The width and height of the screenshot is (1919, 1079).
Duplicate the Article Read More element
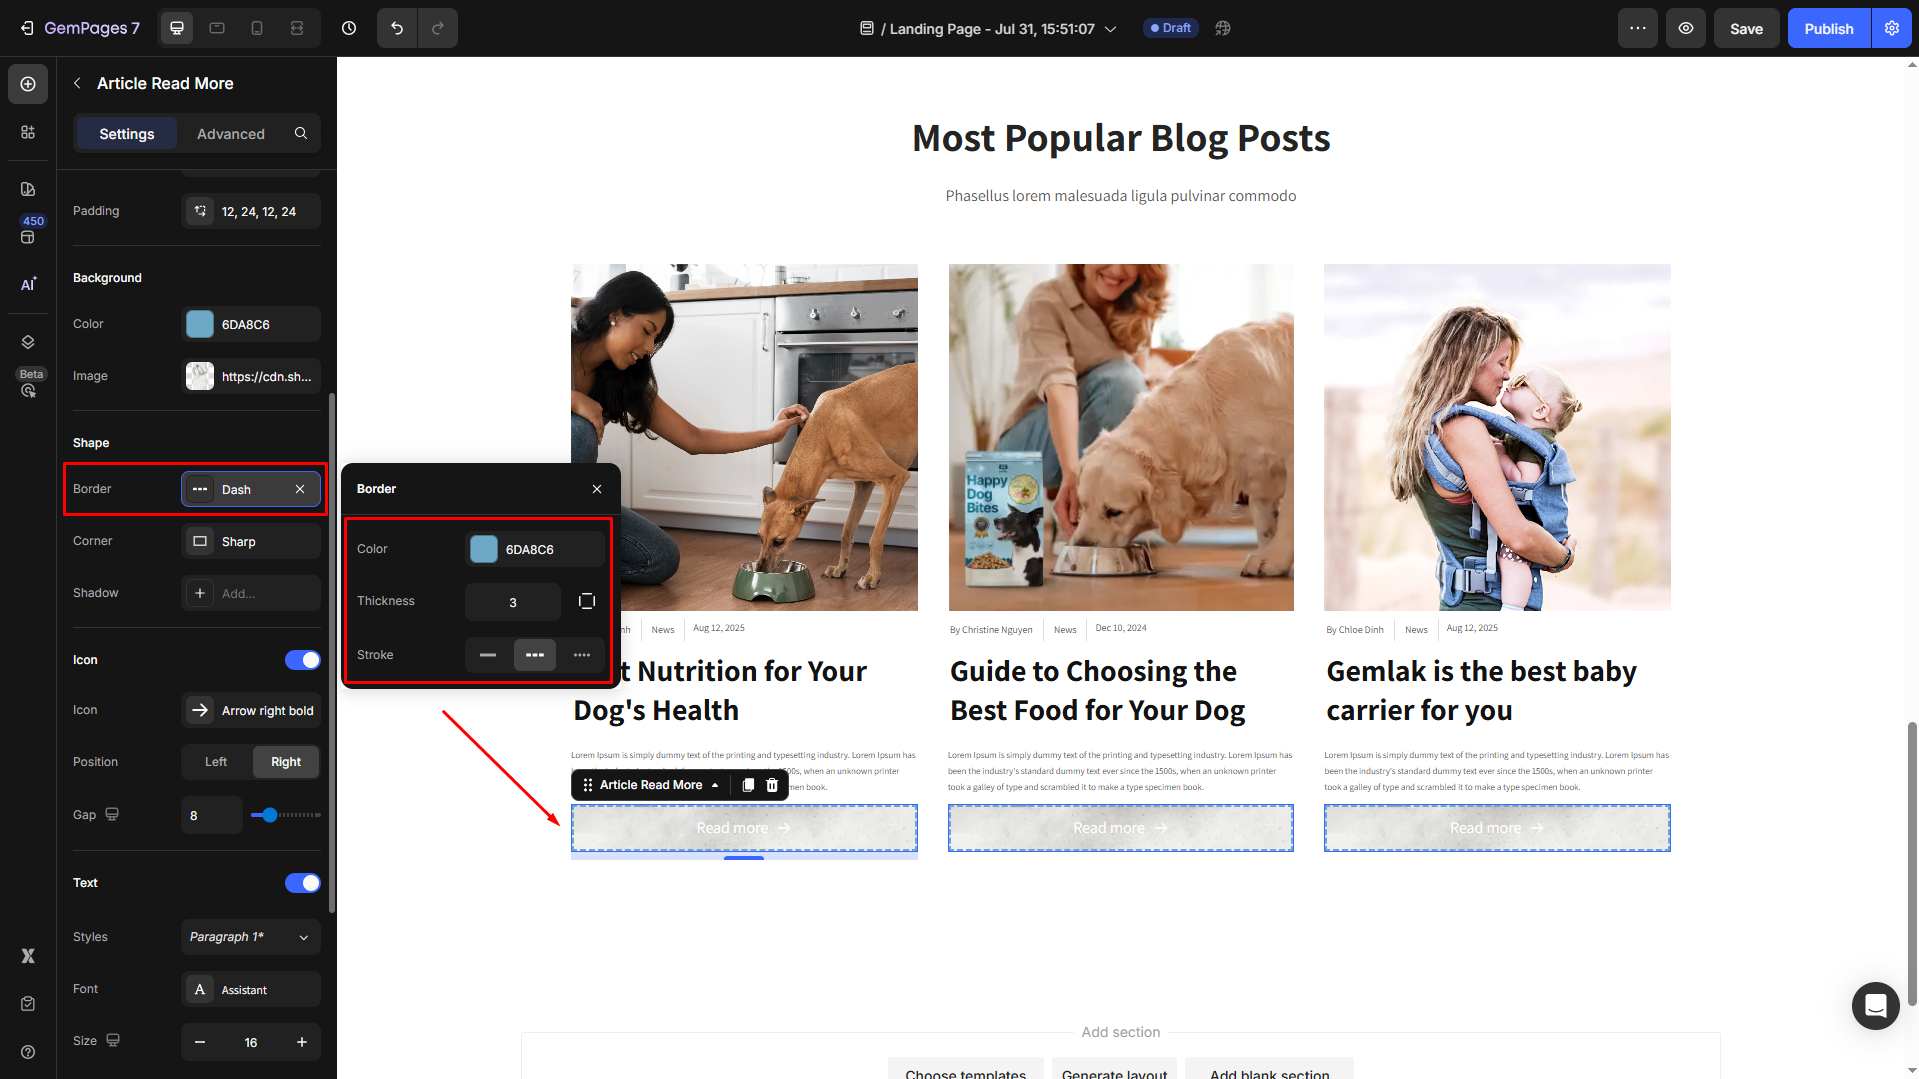pyautogui.click(x=748, y=785)
